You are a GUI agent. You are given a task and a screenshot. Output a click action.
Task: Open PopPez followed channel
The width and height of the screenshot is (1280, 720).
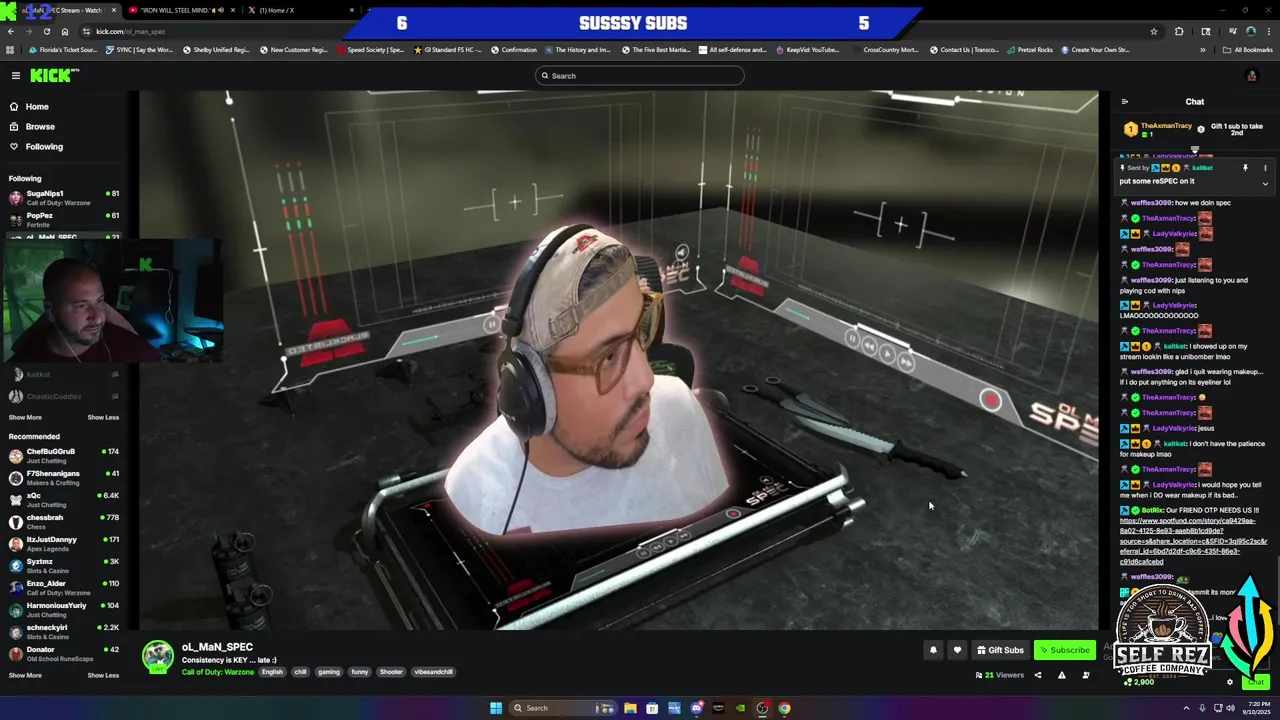(62, 219)
